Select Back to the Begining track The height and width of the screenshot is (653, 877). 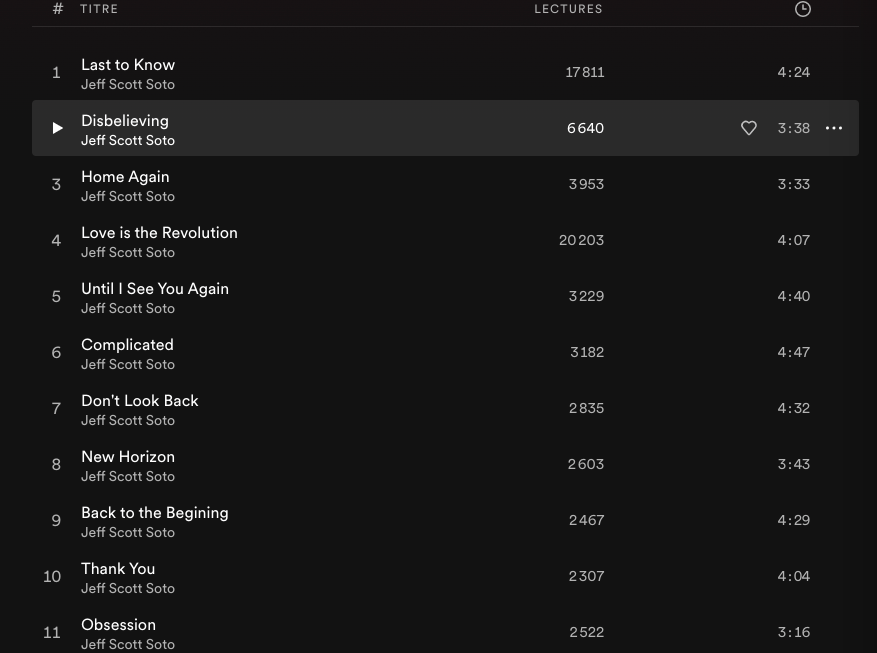point(155,513)
